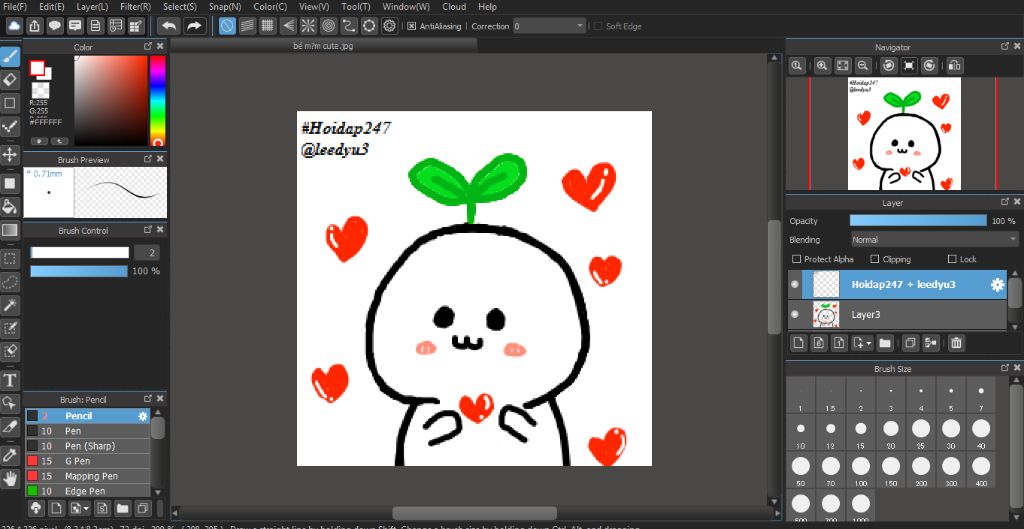This screenshot has width=1024, height=529.
Task: Enable the radial snap guide
Action: [308, 26]
